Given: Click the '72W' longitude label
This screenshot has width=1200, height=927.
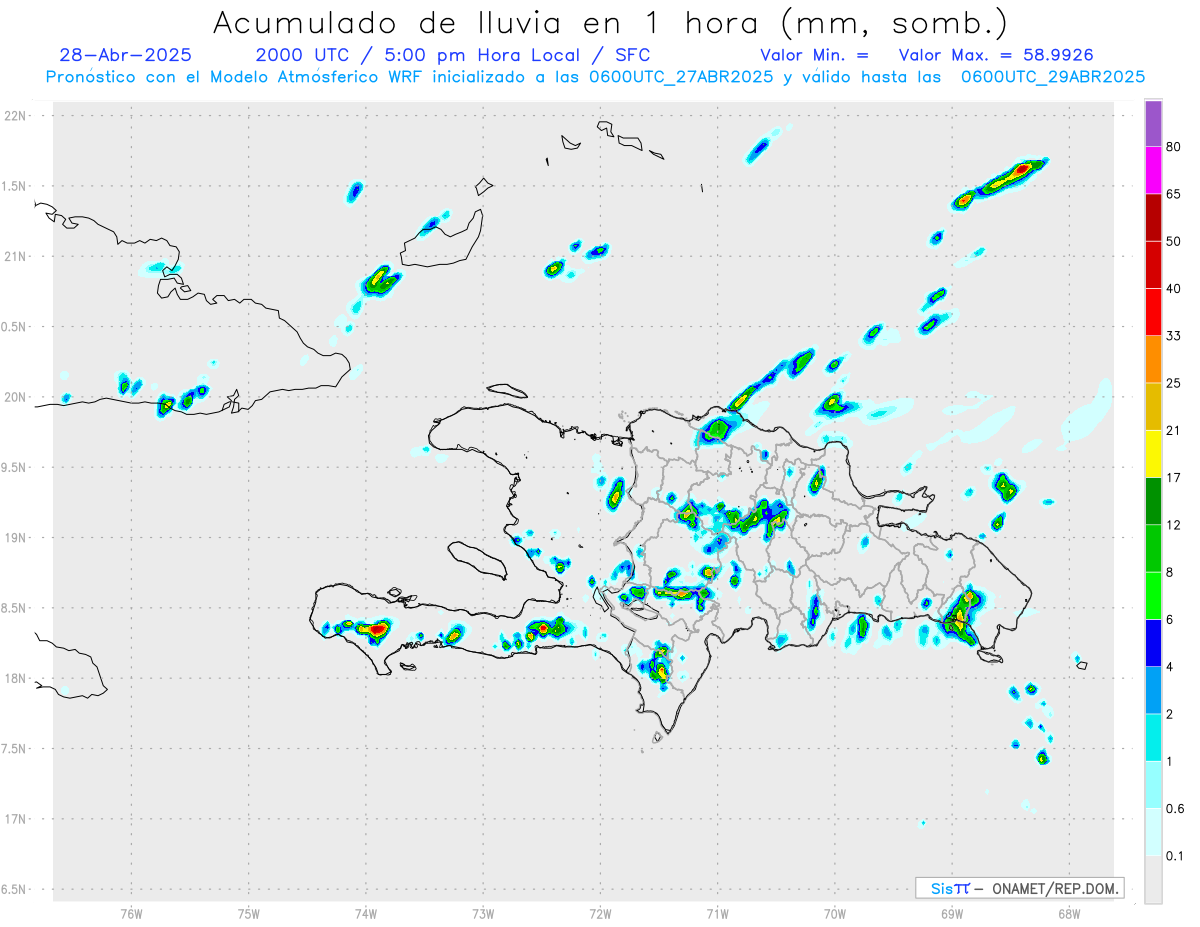Looking at the screenshot, I should tap(600, 914).
